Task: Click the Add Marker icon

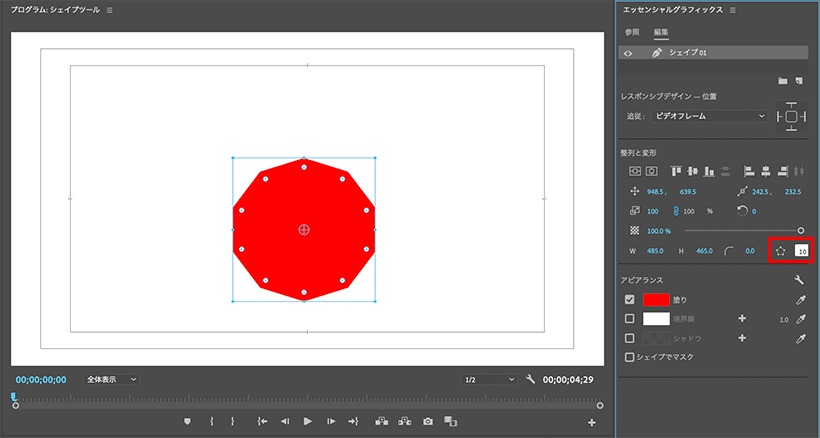Action: pos(187,421)
